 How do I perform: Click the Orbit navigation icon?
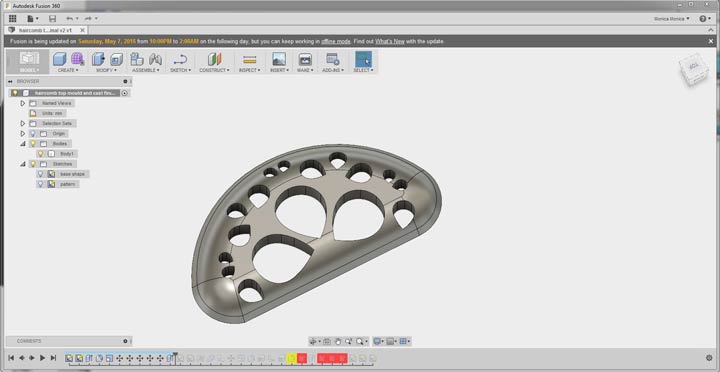pos(314,341)
